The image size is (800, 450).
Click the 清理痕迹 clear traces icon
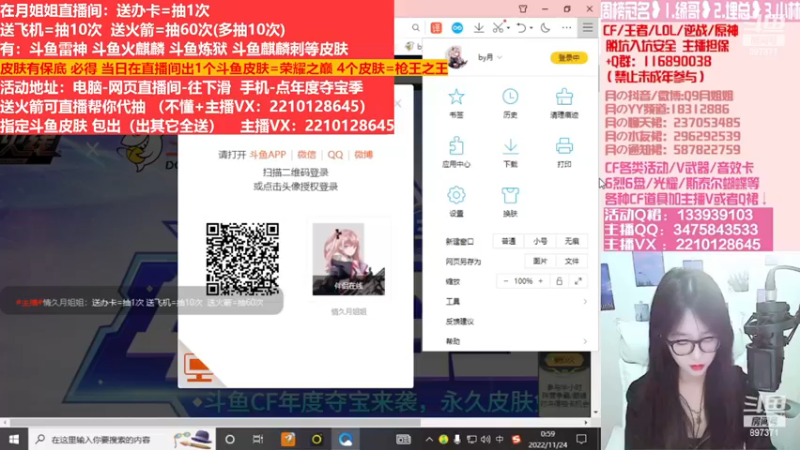(564, 97)
